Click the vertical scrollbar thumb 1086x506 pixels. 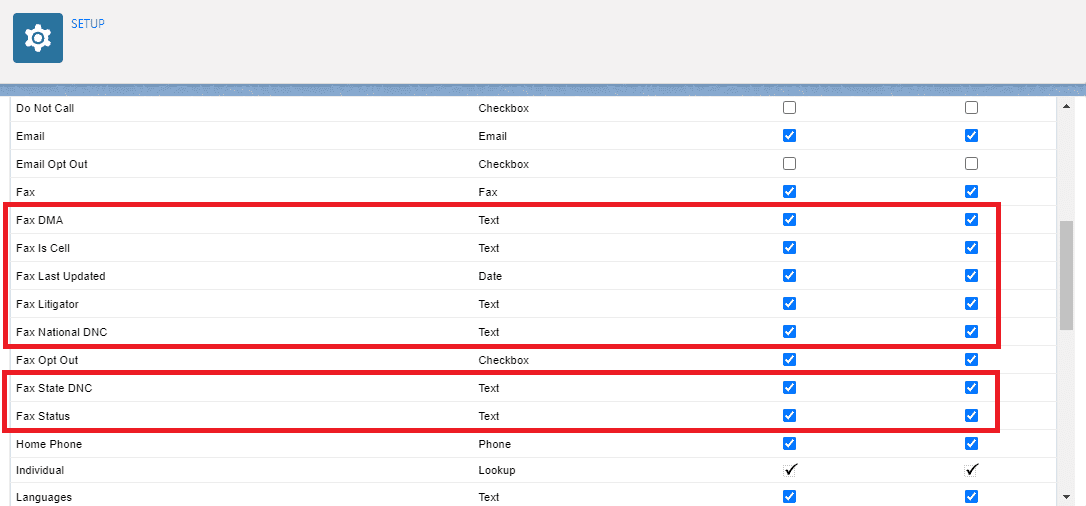(1066, 275)
